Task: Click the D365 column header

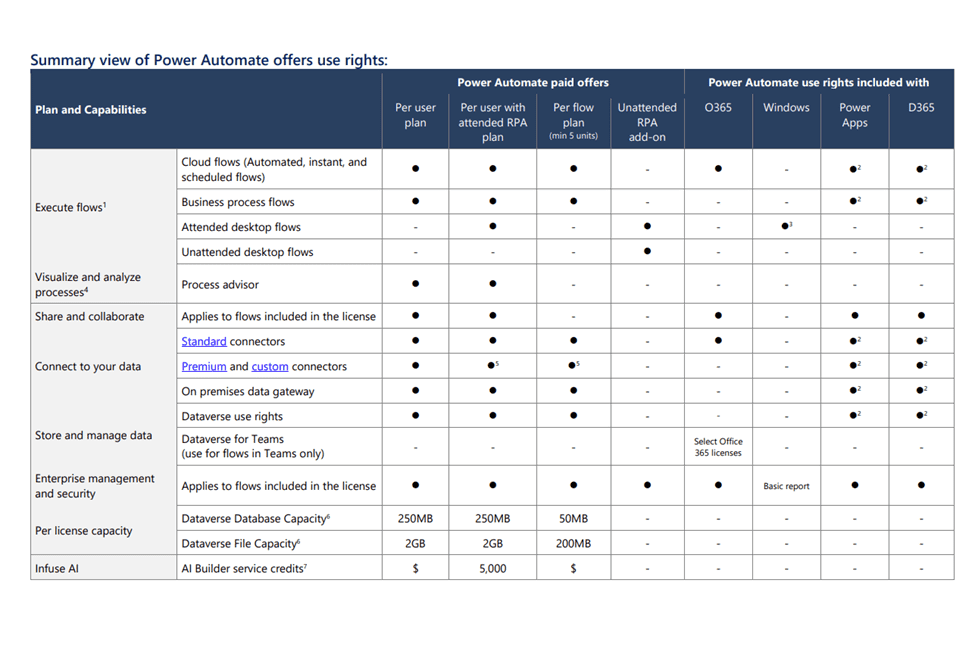Action: pyautogui.click(x=921, y=108)
